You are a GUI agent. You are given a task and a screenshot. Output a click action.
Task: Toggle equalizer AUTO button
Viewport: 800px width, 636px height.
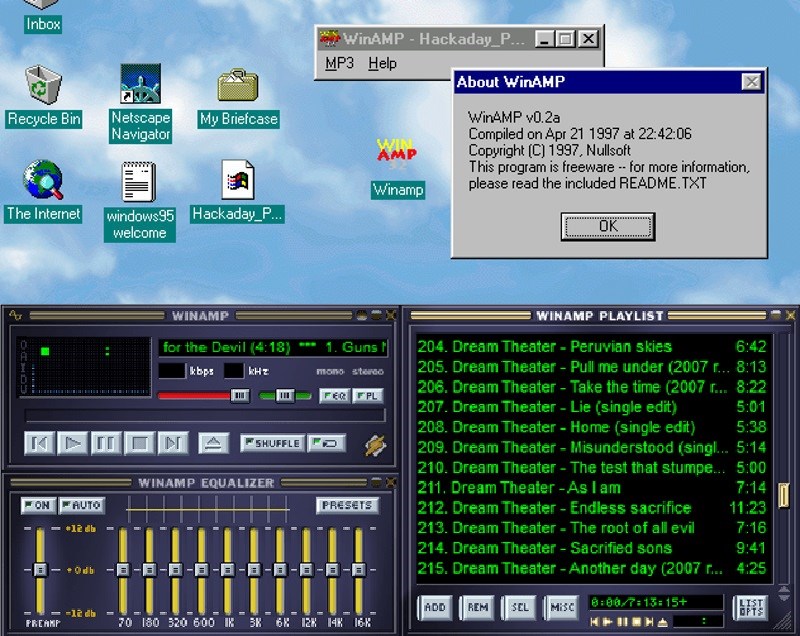[82, 505]
